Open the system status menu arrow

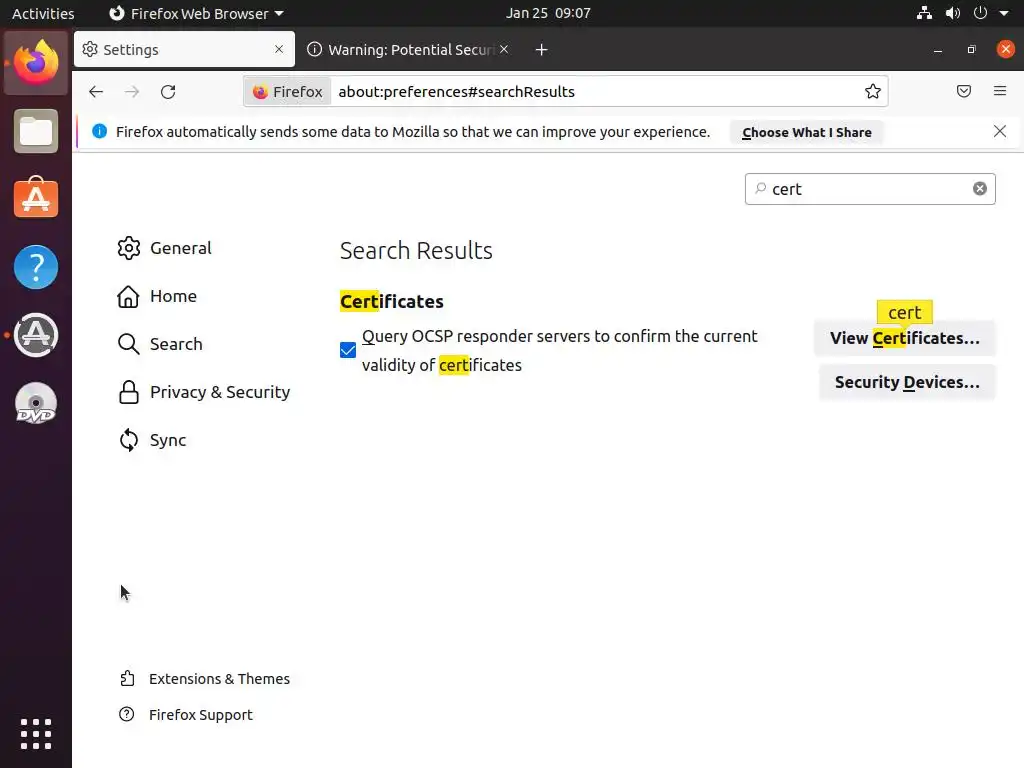pyautogui.click(x=1003, y=14)
